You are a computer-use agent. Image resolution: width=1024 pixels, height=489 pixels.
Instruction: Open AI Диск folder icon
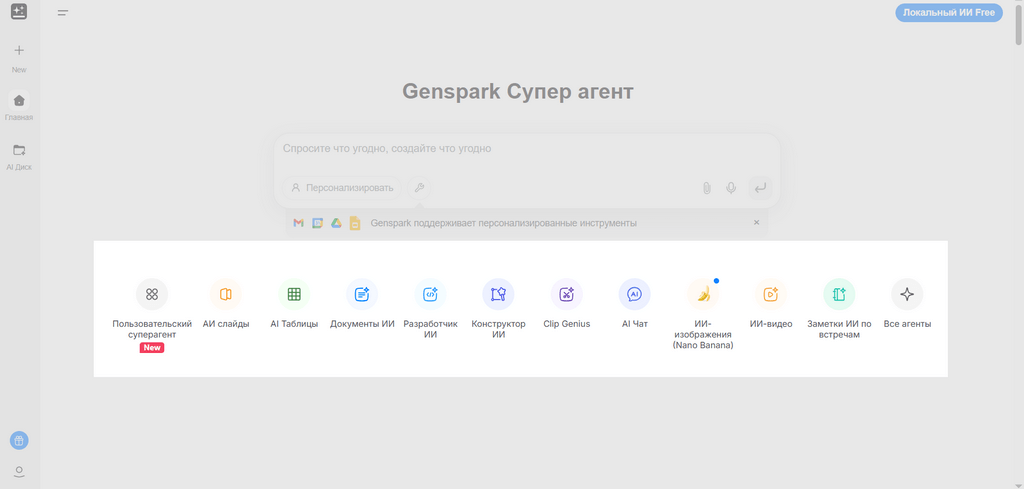(x=19, y=150)
